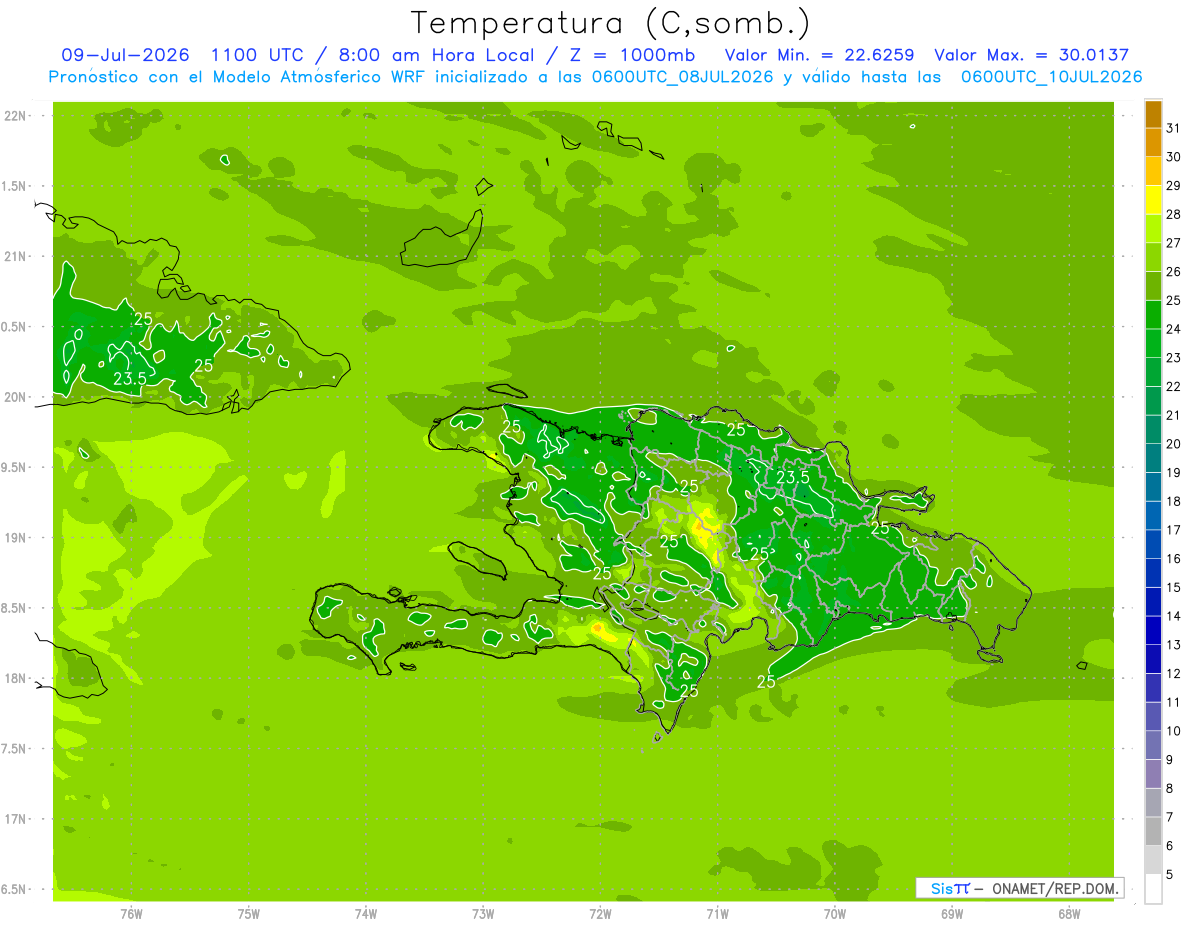Click the '20N' latitude axis label
The height and width of the screenshot is (927, 1200).
[15, 398]
